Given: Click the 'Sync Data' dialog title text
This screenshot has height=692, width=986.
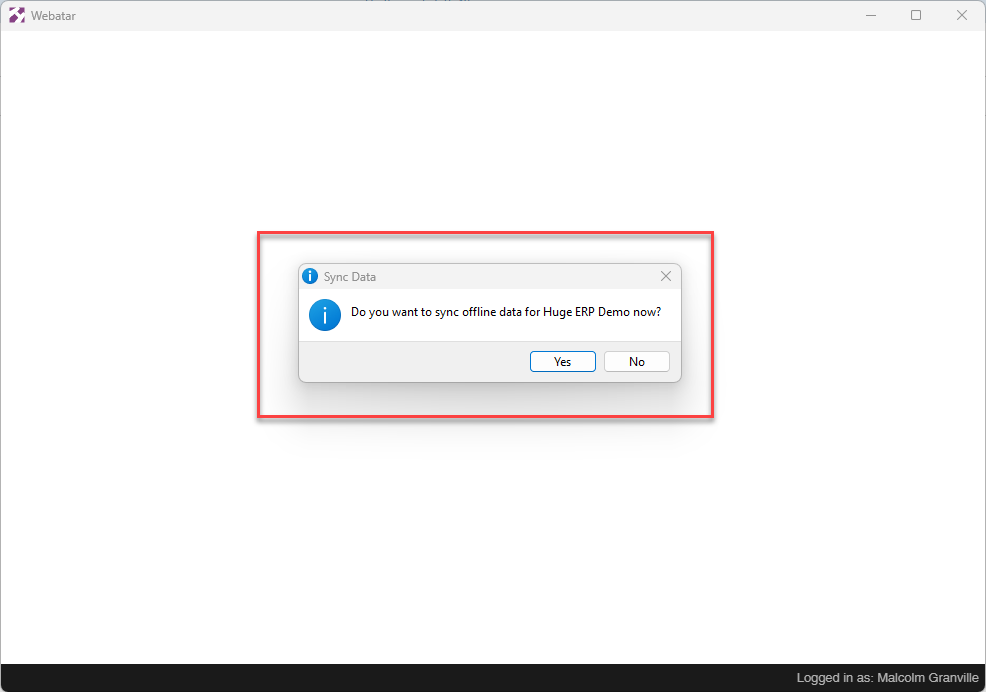Looking at the screenshot, I should (350, 277).
